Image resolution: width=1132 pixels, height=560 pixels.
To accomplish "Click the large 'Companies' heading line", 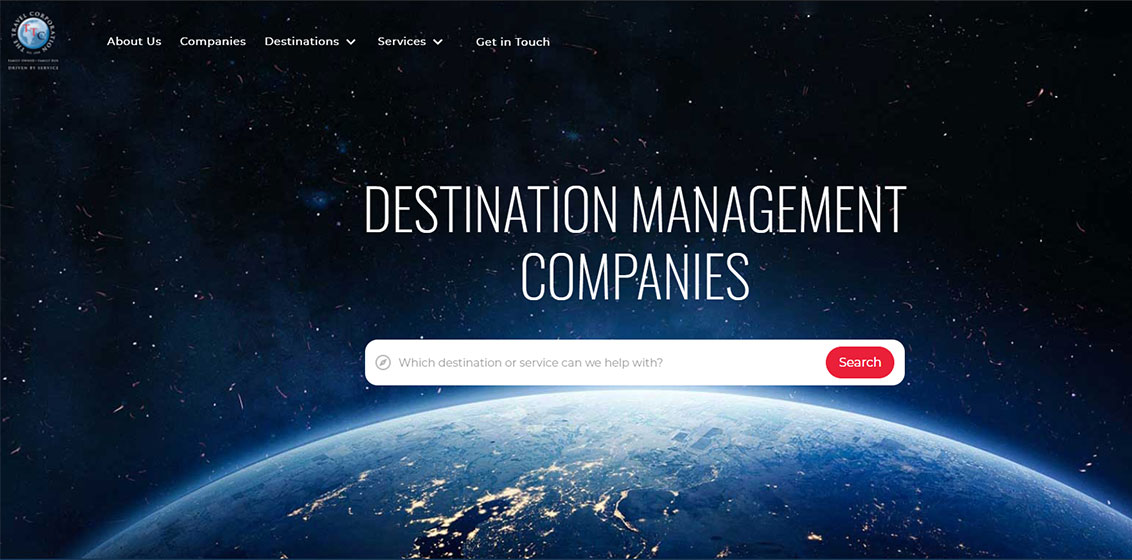I will click(635, 277).
